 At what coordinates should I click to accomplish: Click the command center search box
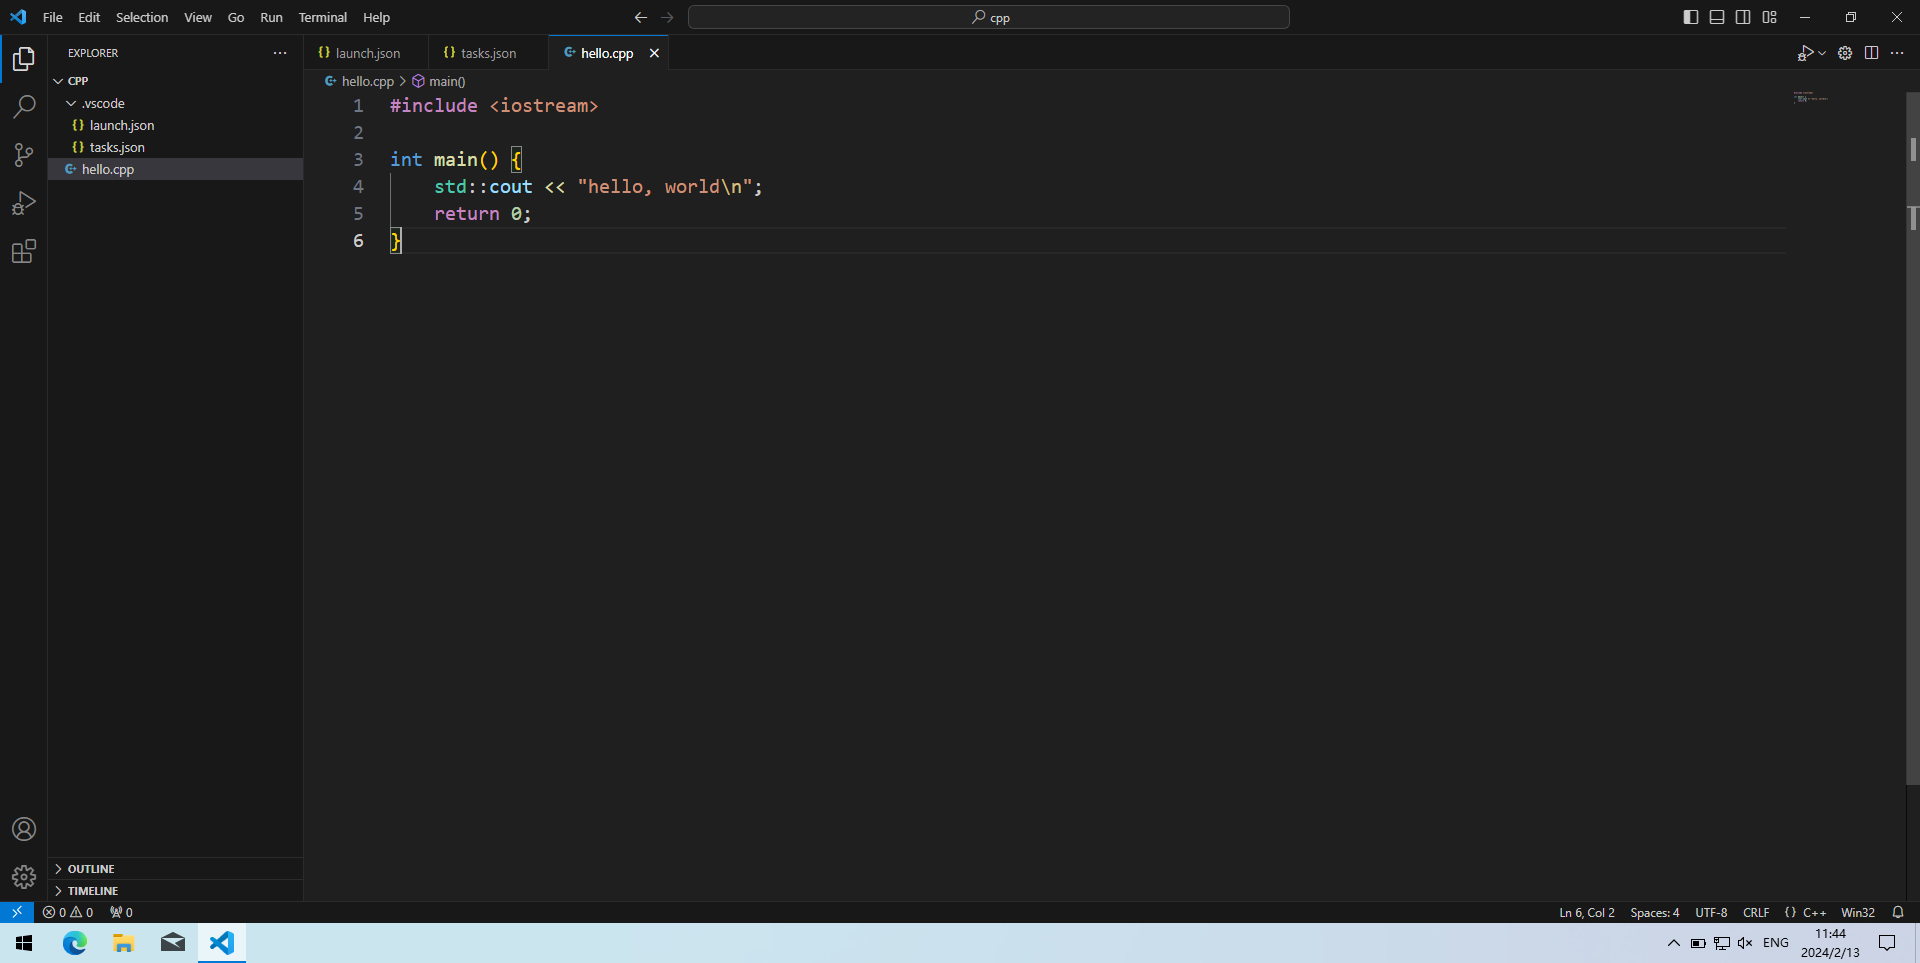pyautogui.click(x=989, y=17)
